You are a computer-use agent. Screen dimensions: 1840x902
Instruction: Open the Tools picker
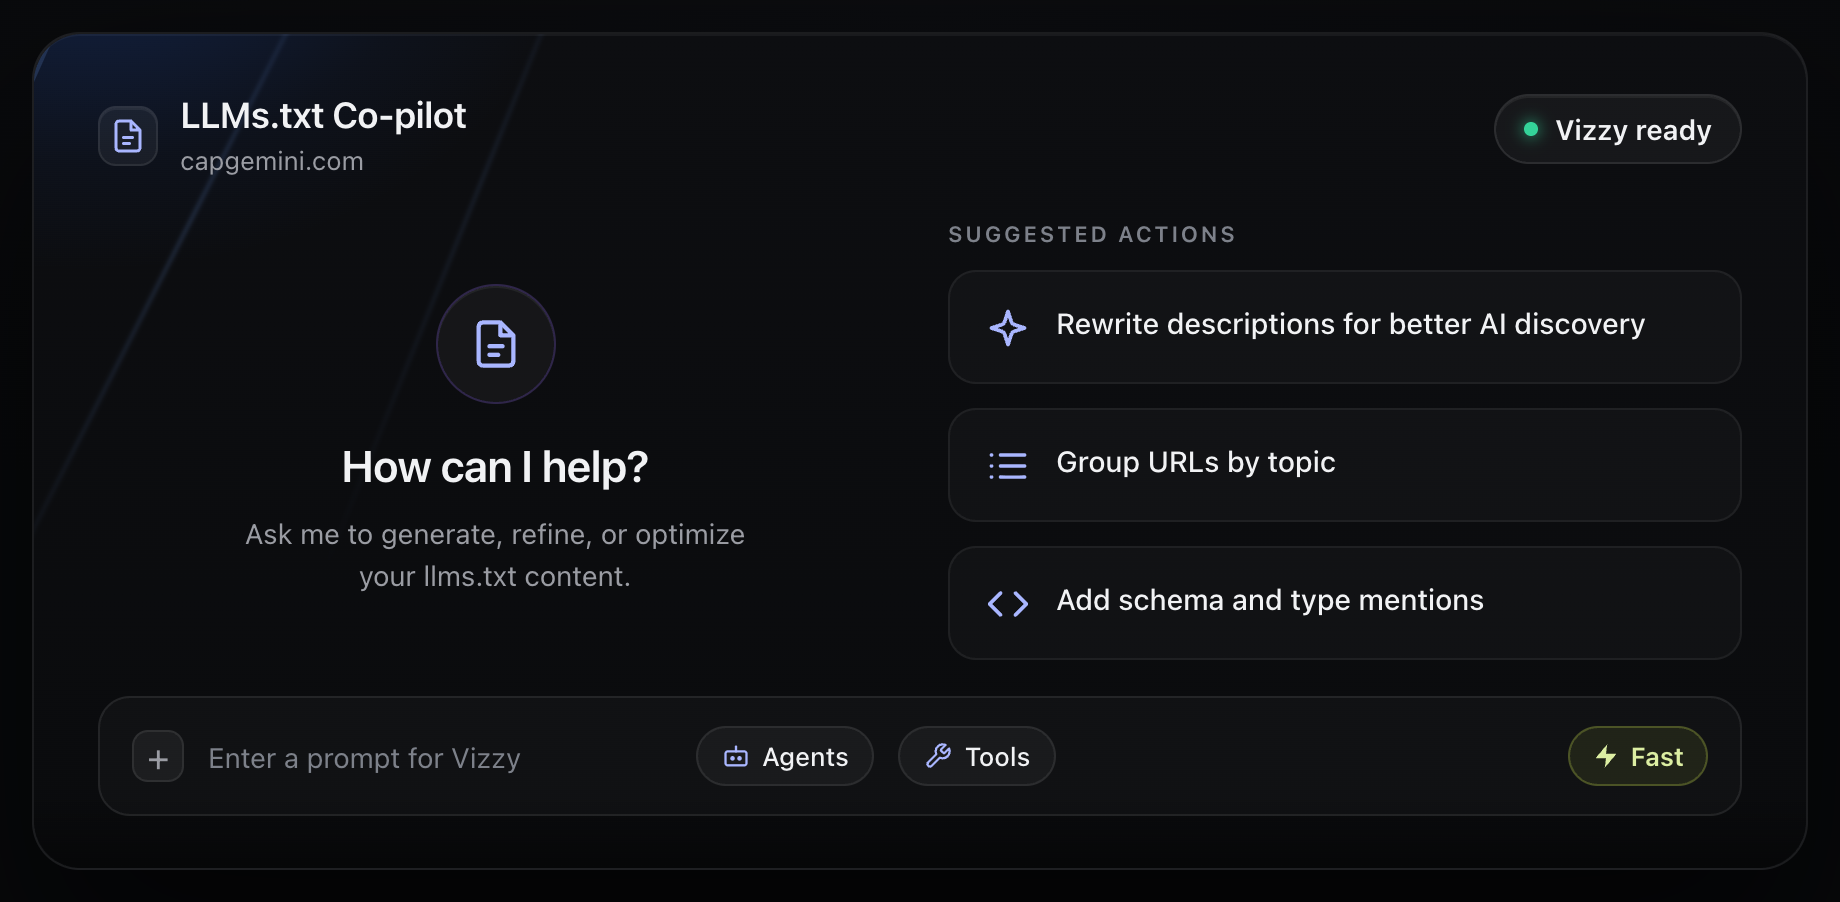977,756
